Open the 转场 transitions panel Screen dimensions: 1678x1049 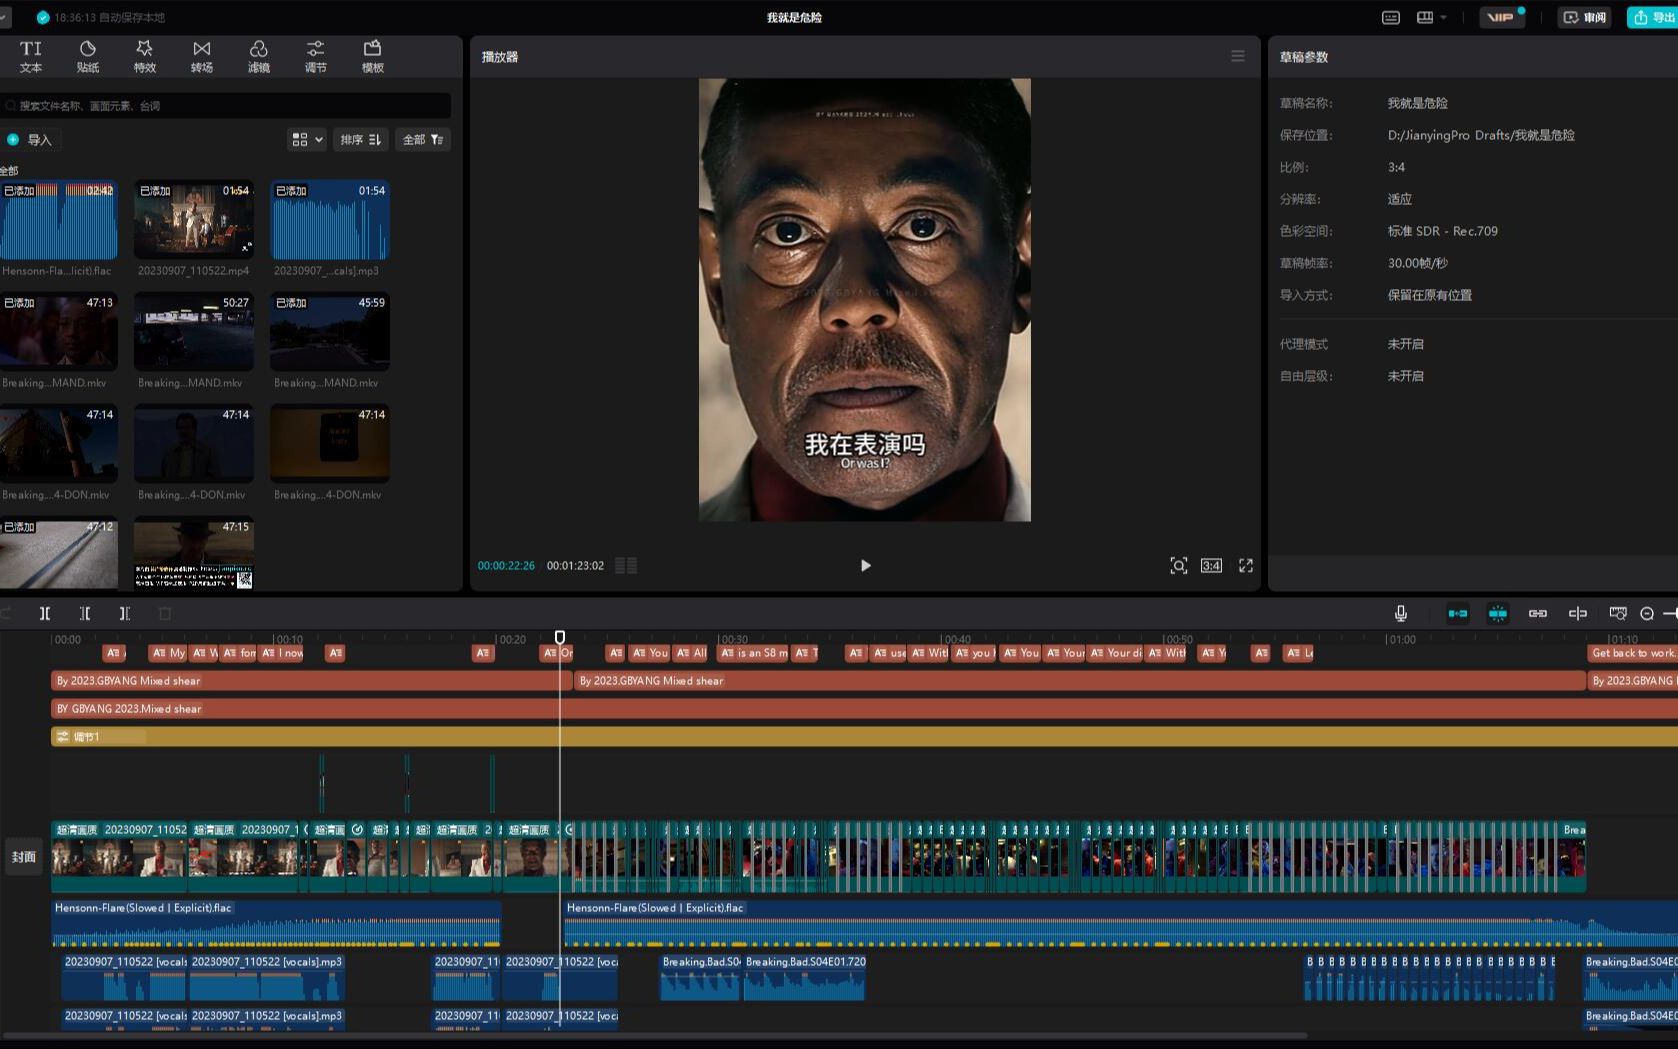(x=202, y=56)
